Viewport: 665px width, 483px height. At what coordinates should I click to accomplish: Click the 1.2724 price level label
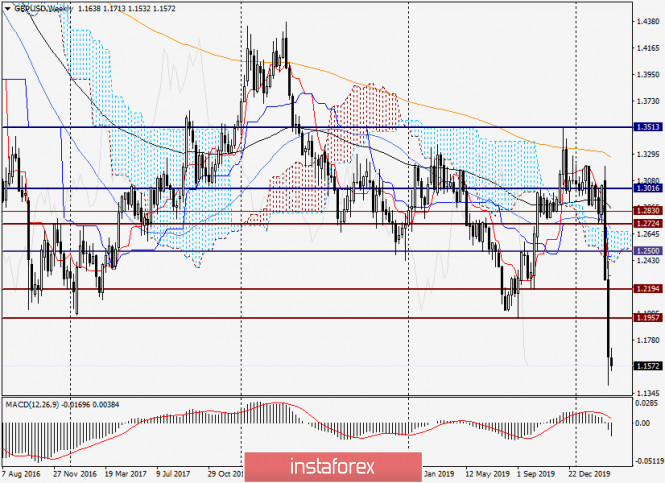coord(648,223)
